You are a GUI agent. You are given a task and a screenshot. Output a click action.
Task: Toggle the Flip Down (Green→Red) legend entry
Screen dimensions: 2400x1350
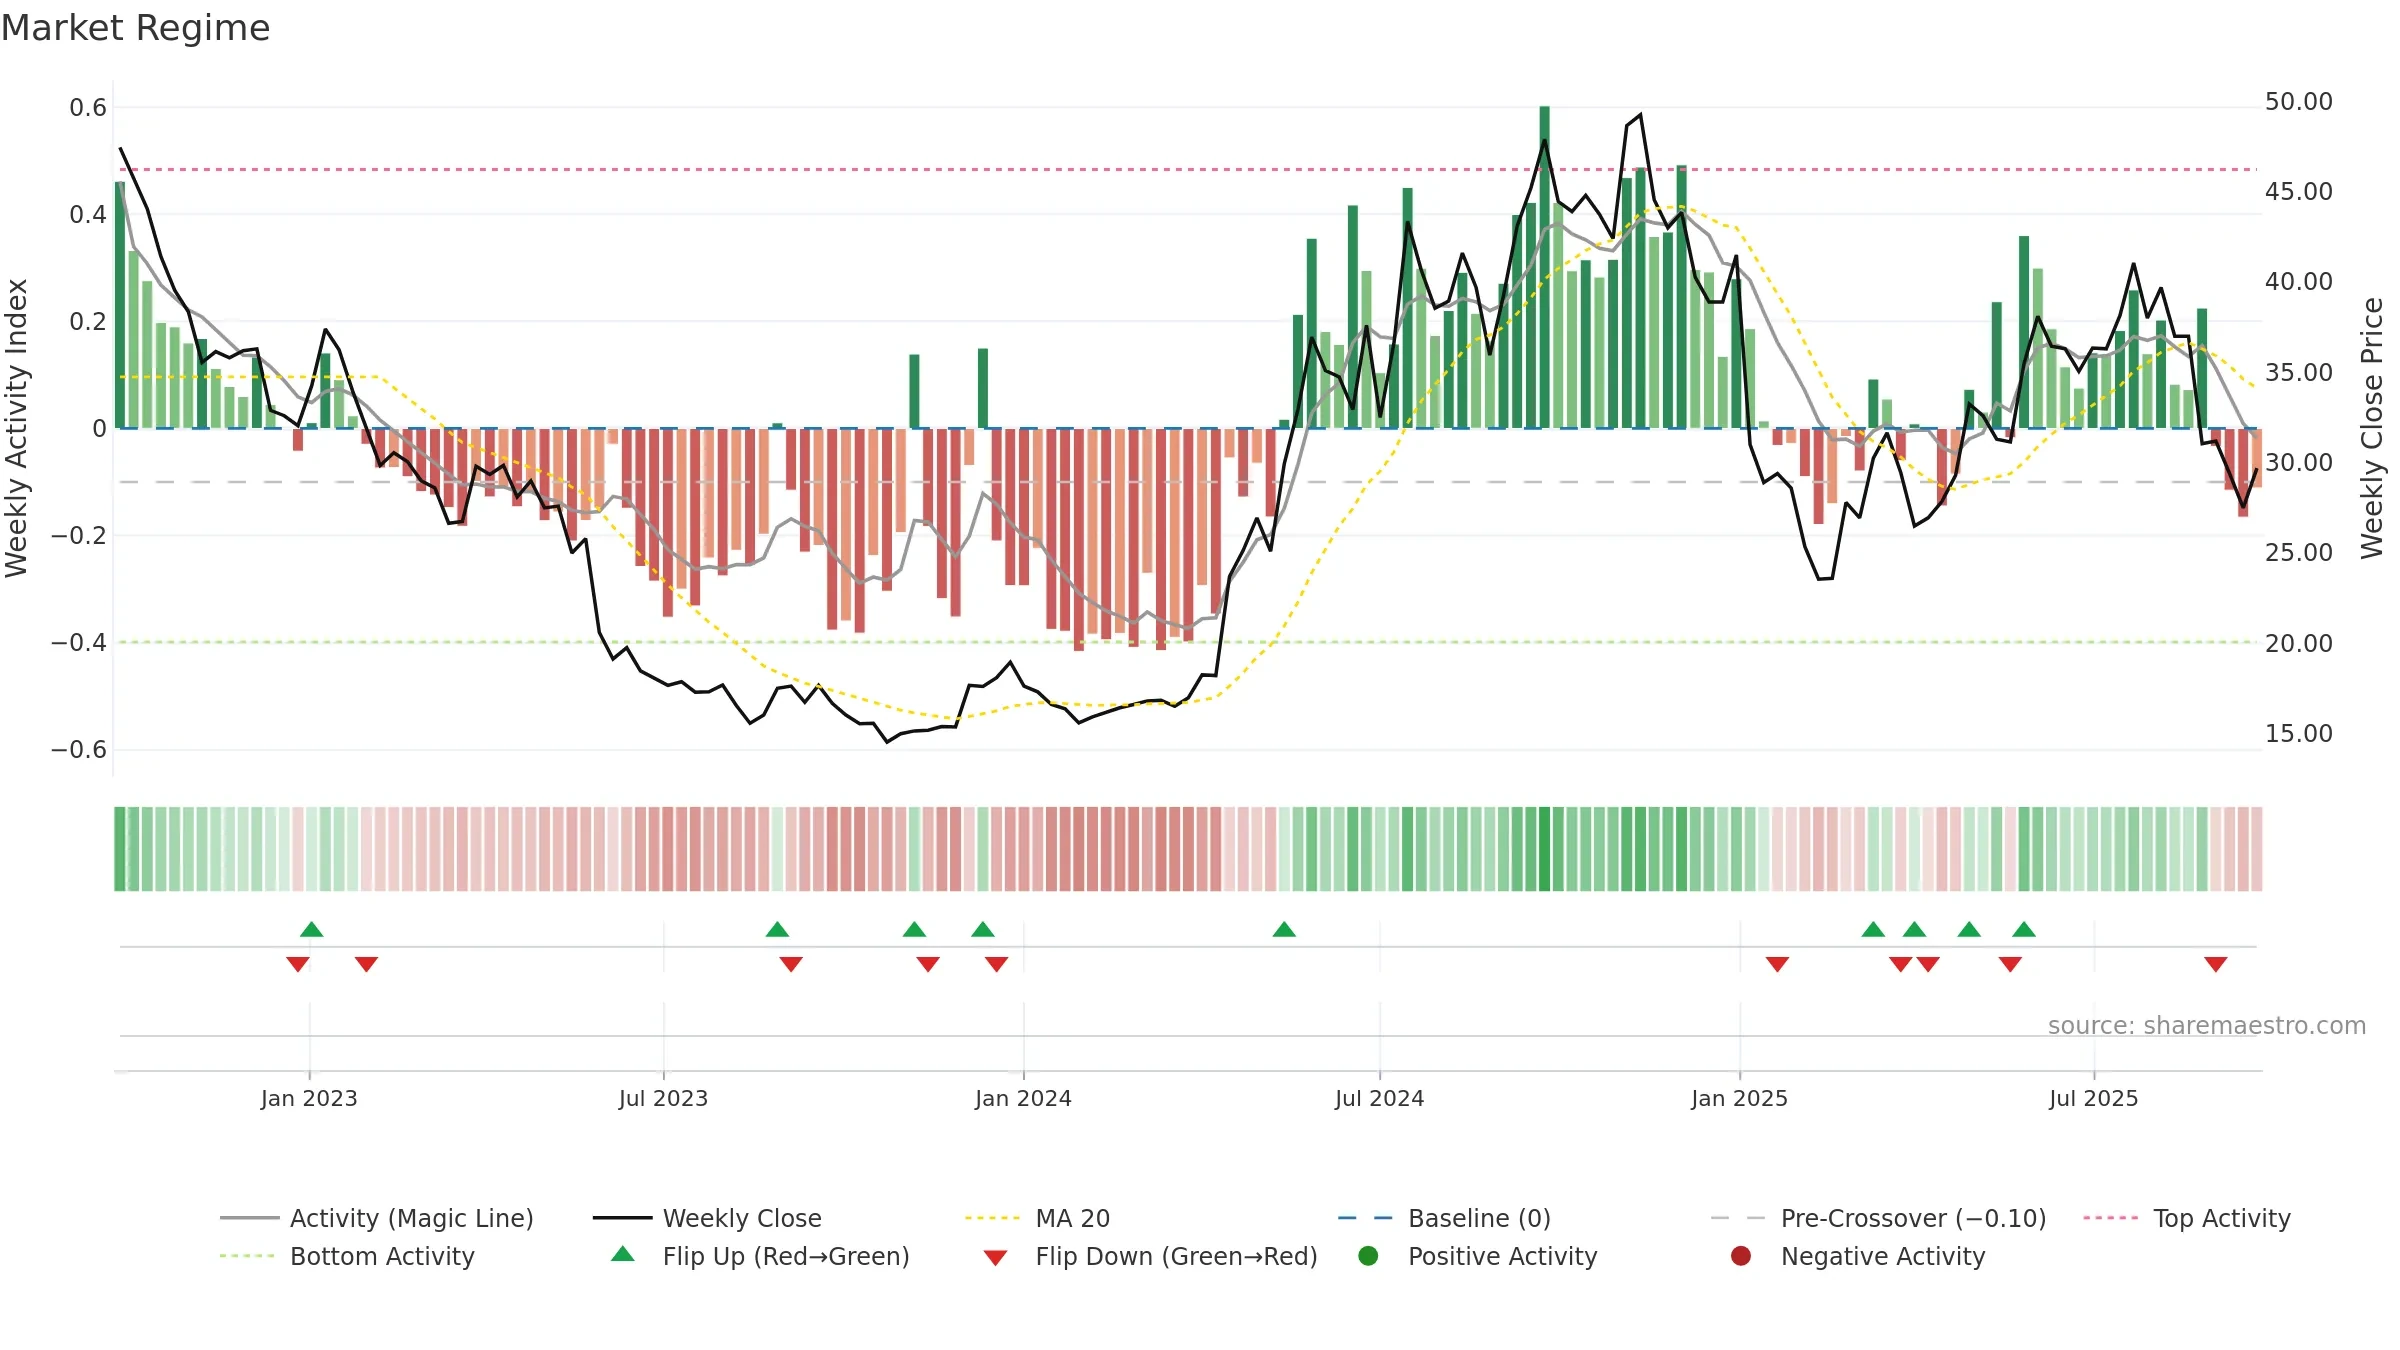pyautogui.click(x=1150, y=1256)
